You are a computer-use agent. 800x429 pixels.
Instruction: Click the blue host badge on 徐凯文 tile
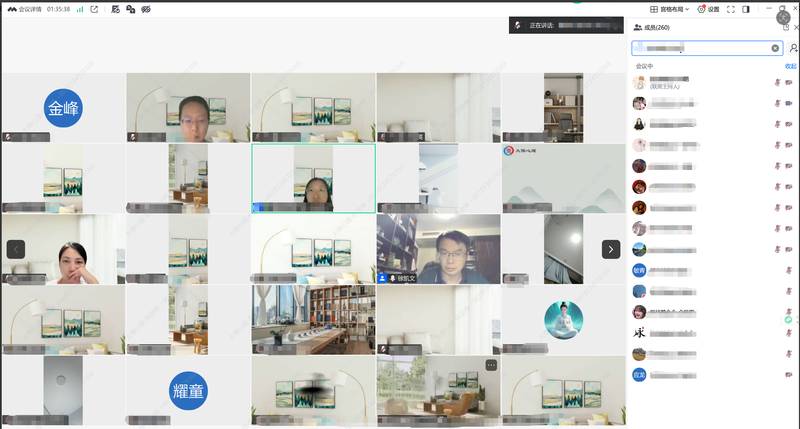coord(382,279)
